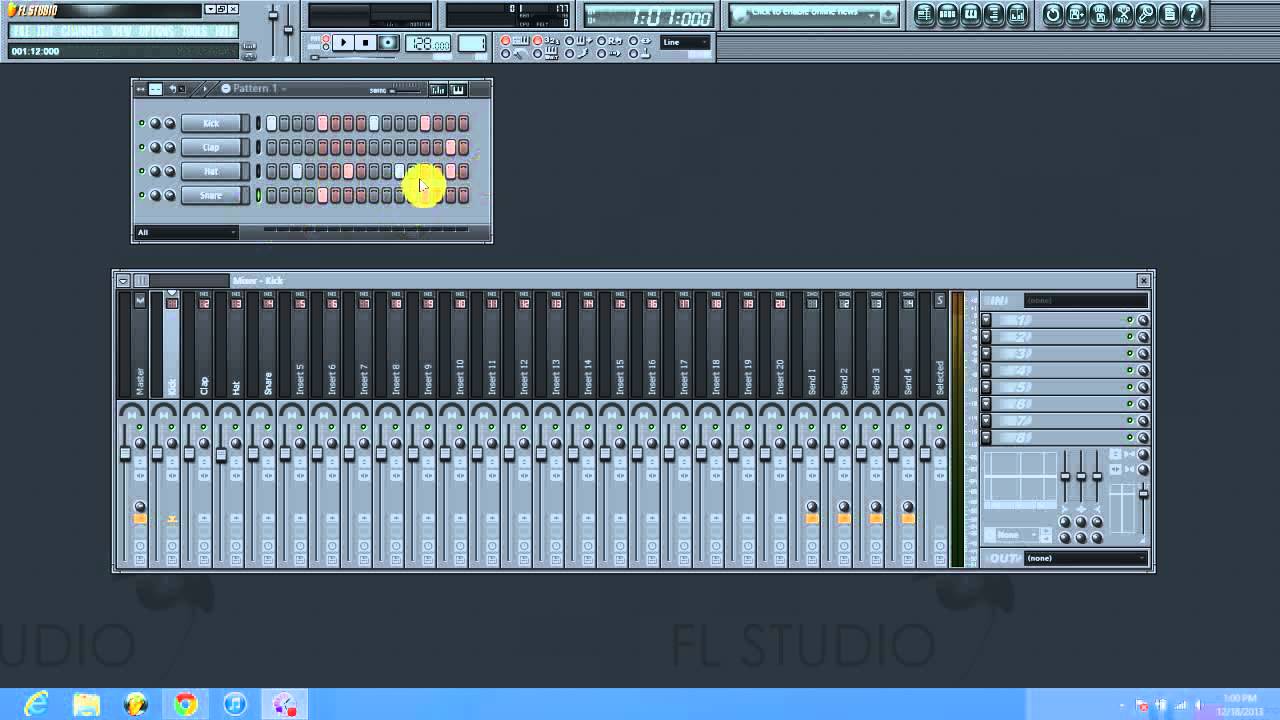Click the tempo display 128
The height and width of the screenshot is (720, 1280).
click(430, 44)
